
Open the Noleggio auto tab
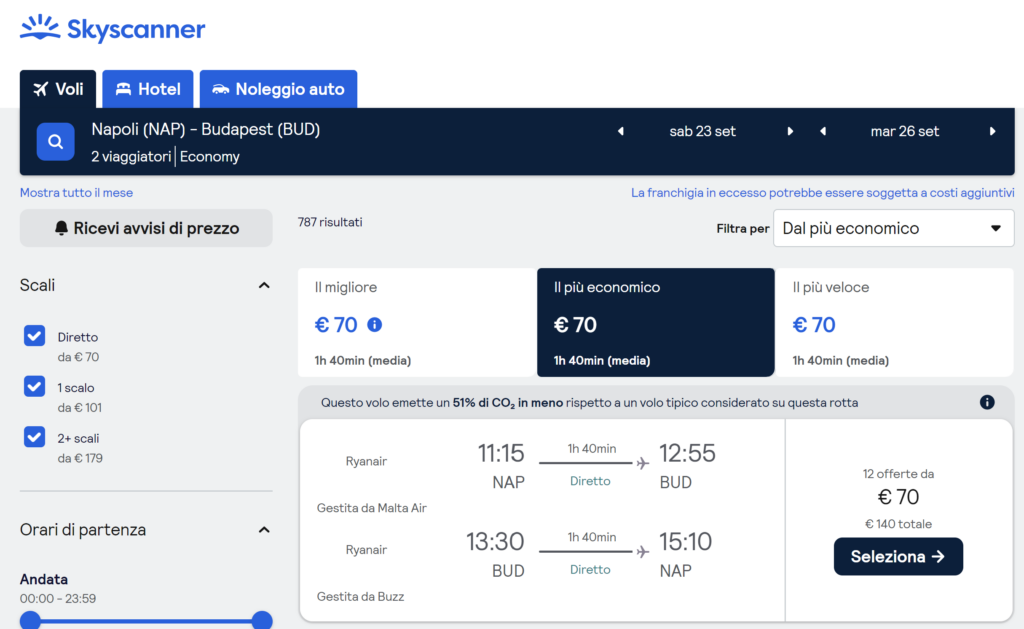click(x=278, y=89)
